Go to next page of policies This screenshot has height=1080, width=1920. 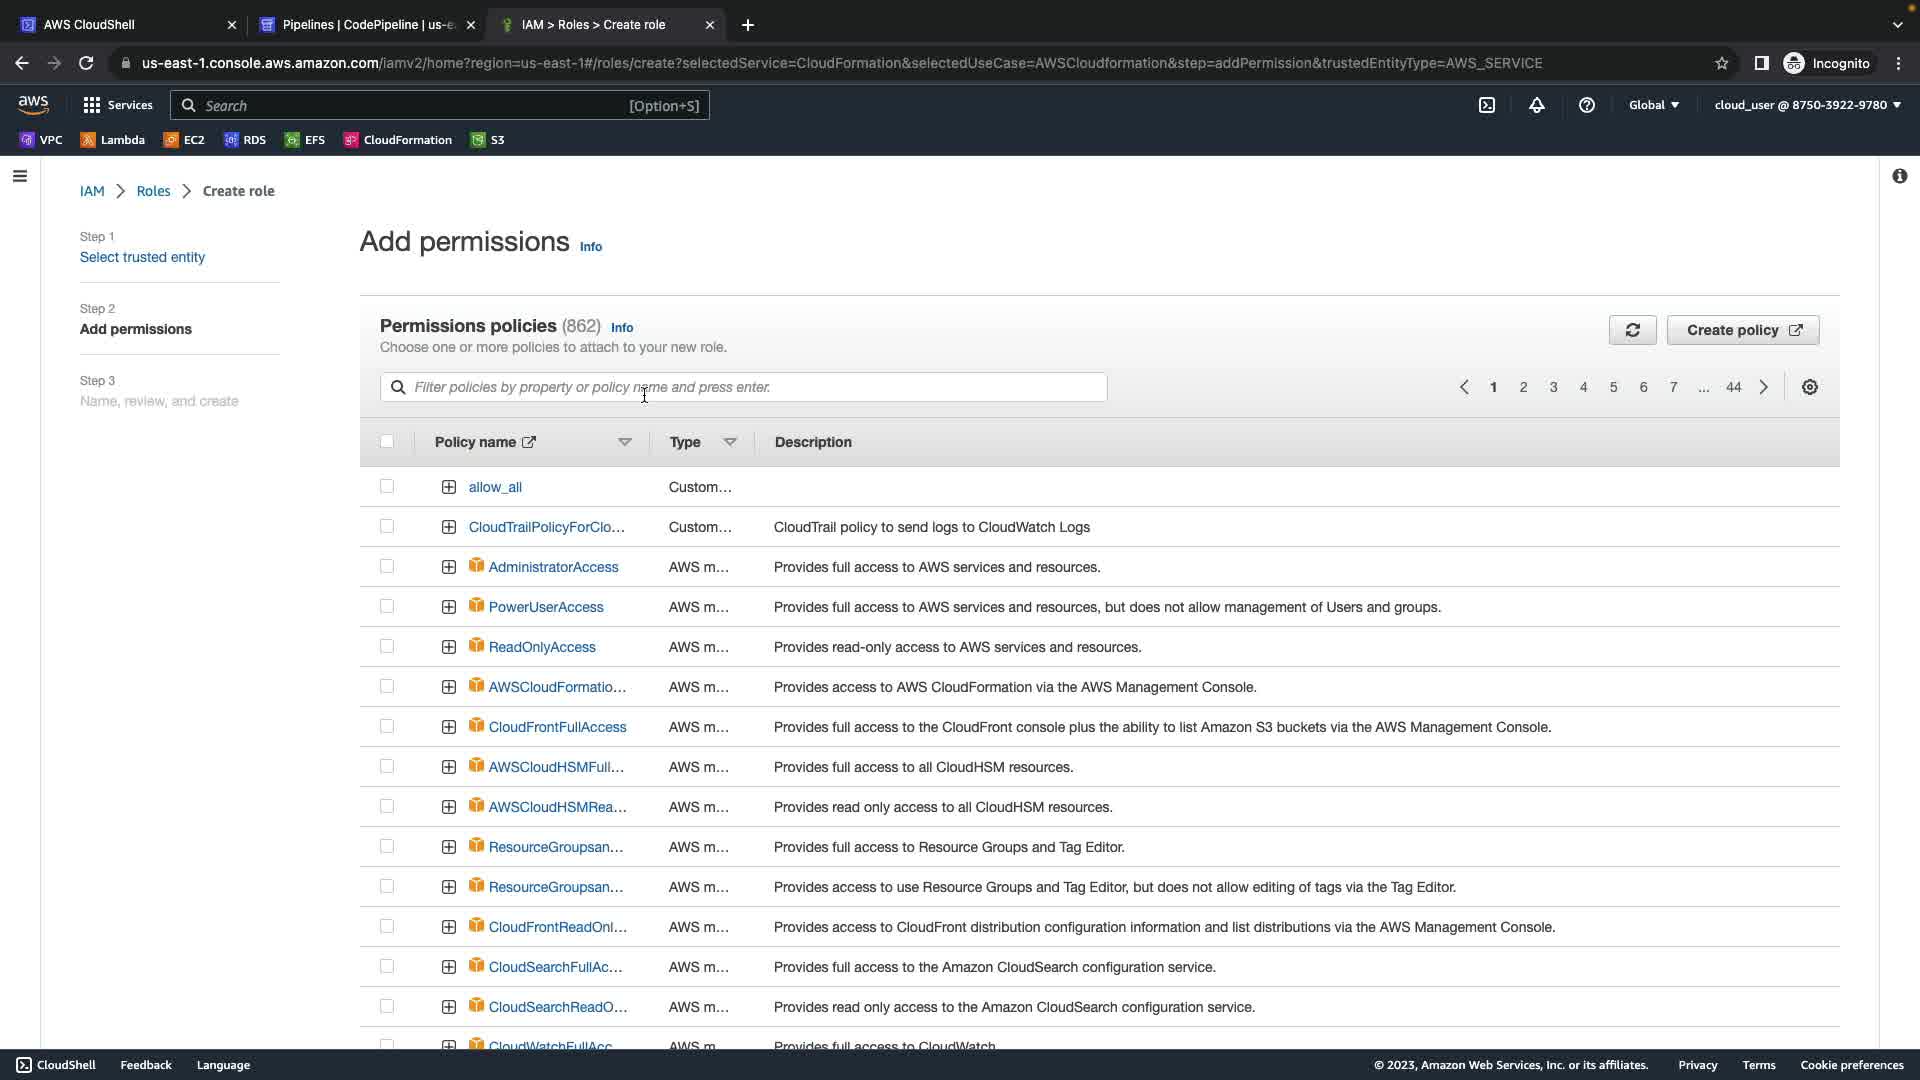(1763, 387)
